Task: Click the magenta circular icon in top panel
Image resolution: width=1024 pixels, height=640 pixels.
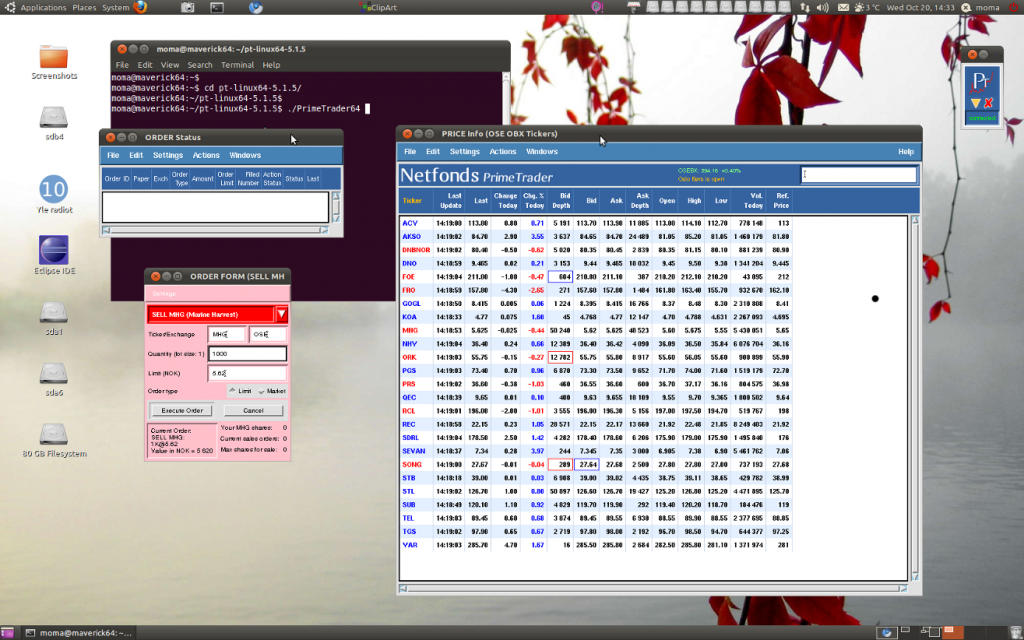Action: coord(597,7)
